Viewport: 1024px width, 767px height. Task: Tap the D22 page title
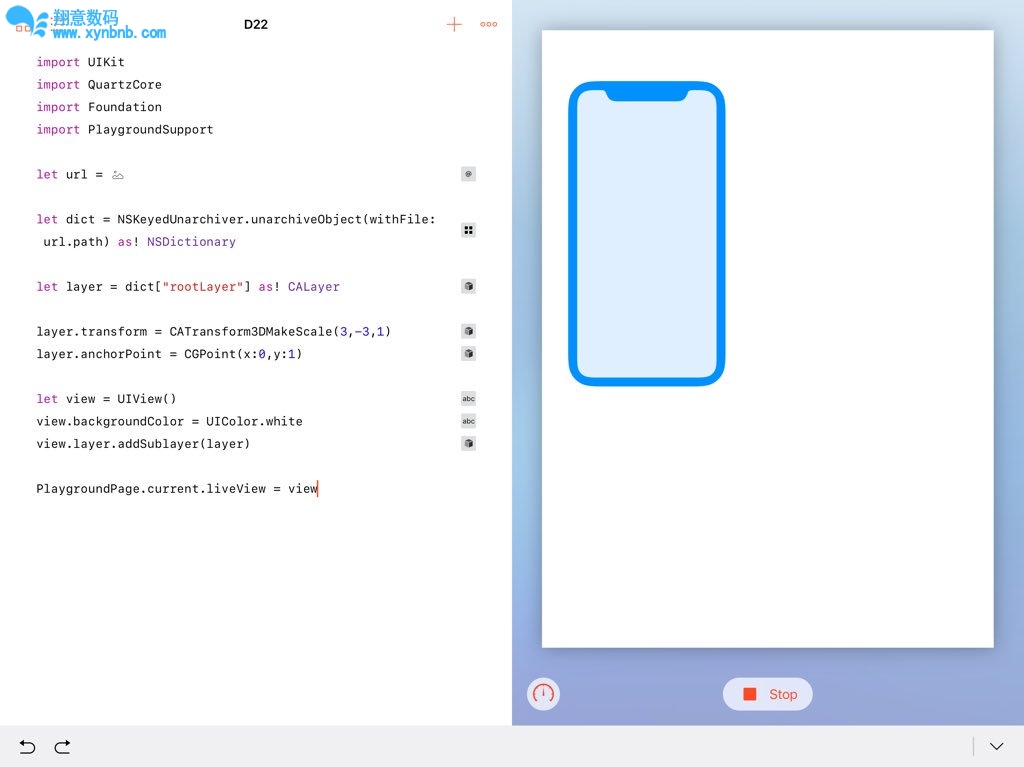[256, 24]
